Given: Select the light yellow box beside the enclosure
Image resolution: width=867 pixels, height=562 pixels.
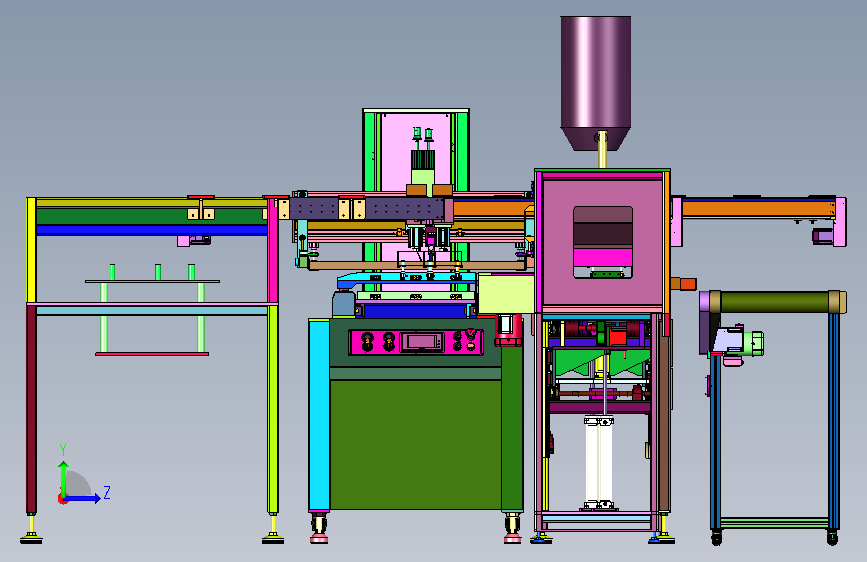Looking at the screenshot, I should [x=505, y=294].
